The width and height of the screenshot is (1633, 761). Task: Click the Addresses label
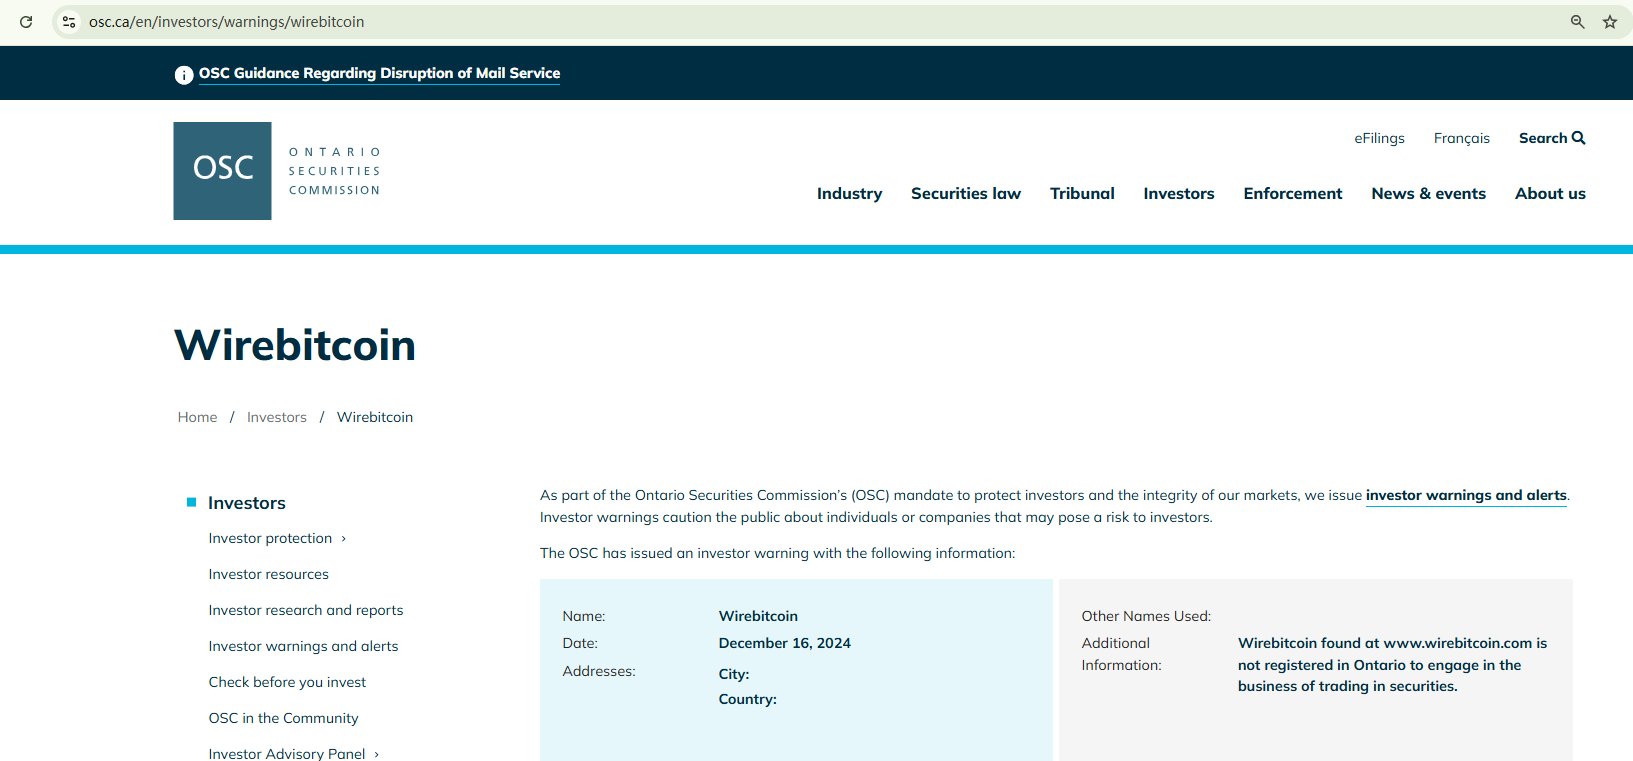coord(599,671)
